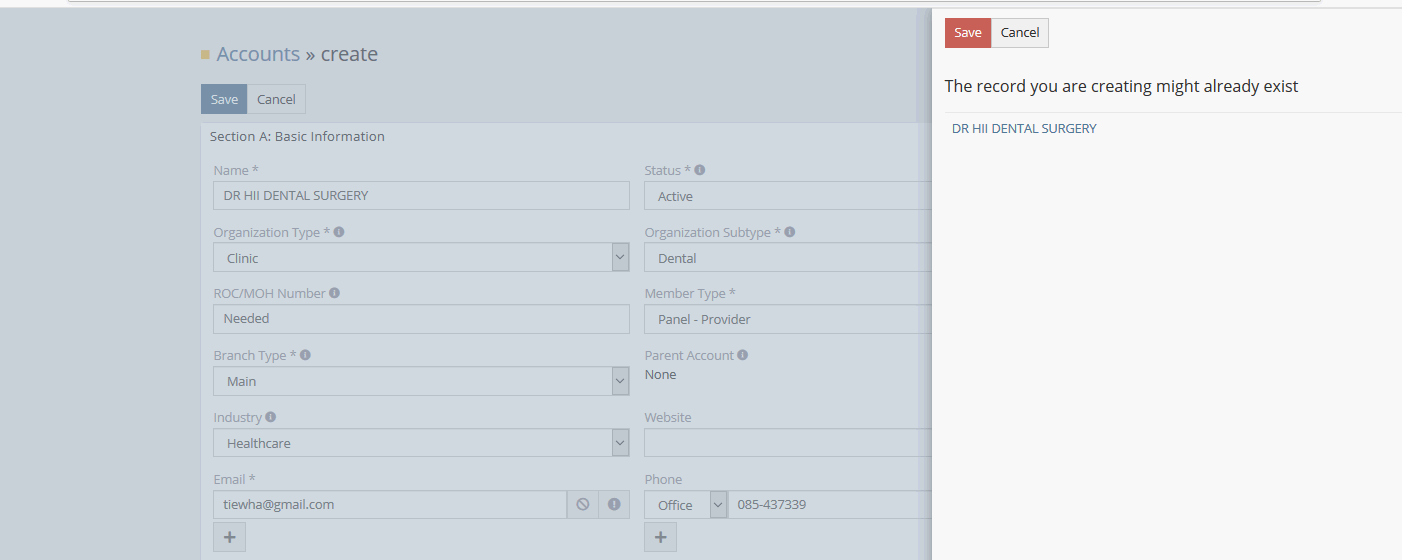1402x560 pixels.
Task: Cancel from the duplicate record panel
Action: point(1020,33)
